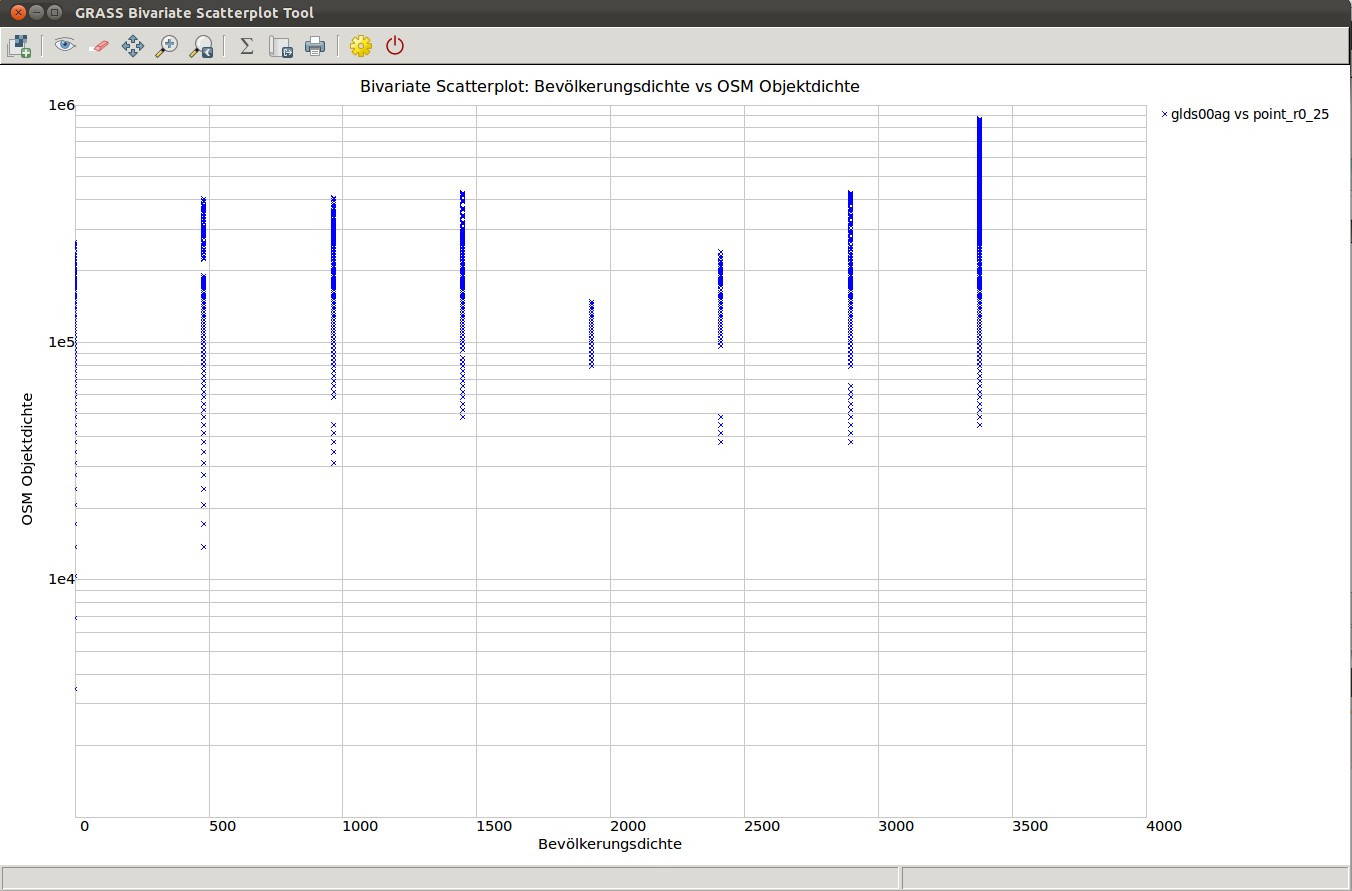Image resolution: width=1352 pixels, height=891 pixels.
Task: Click the right status bar field
Action: coord(1123,877)
